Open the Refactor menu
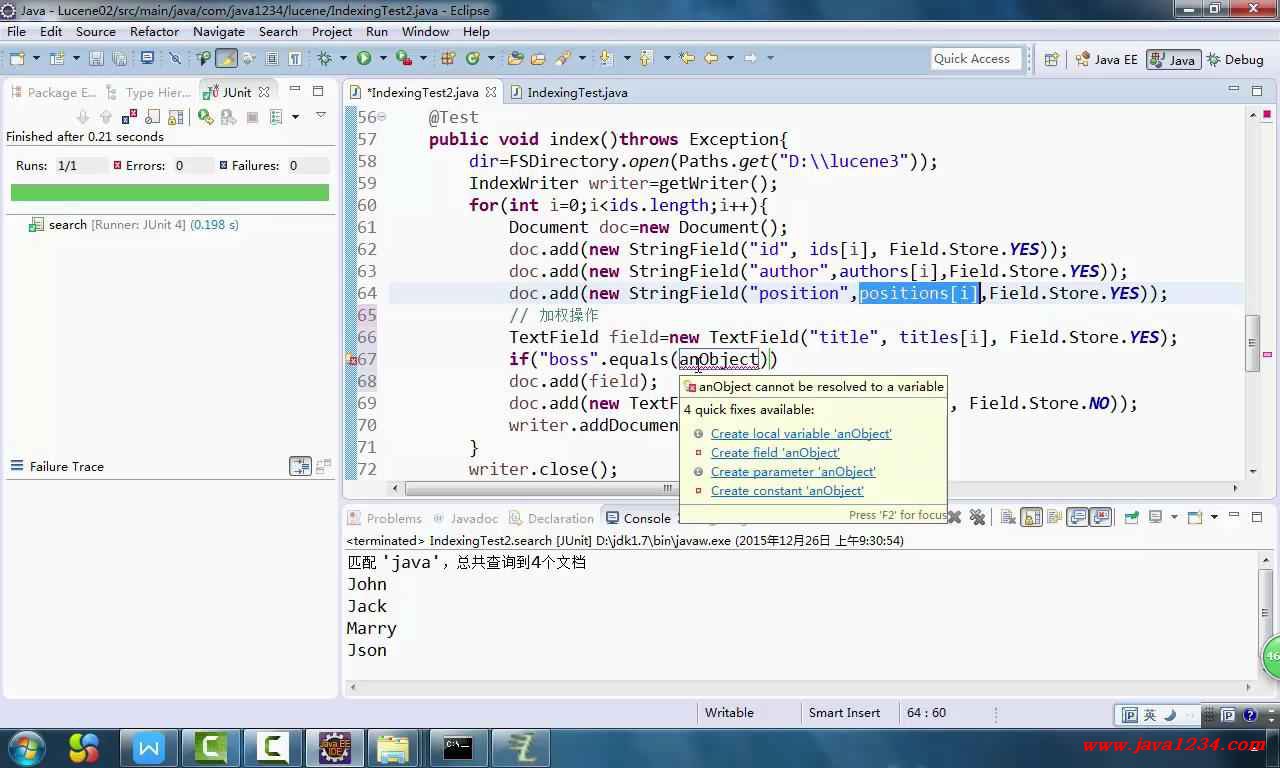The image size is (1280, 768). pos(154,31)
